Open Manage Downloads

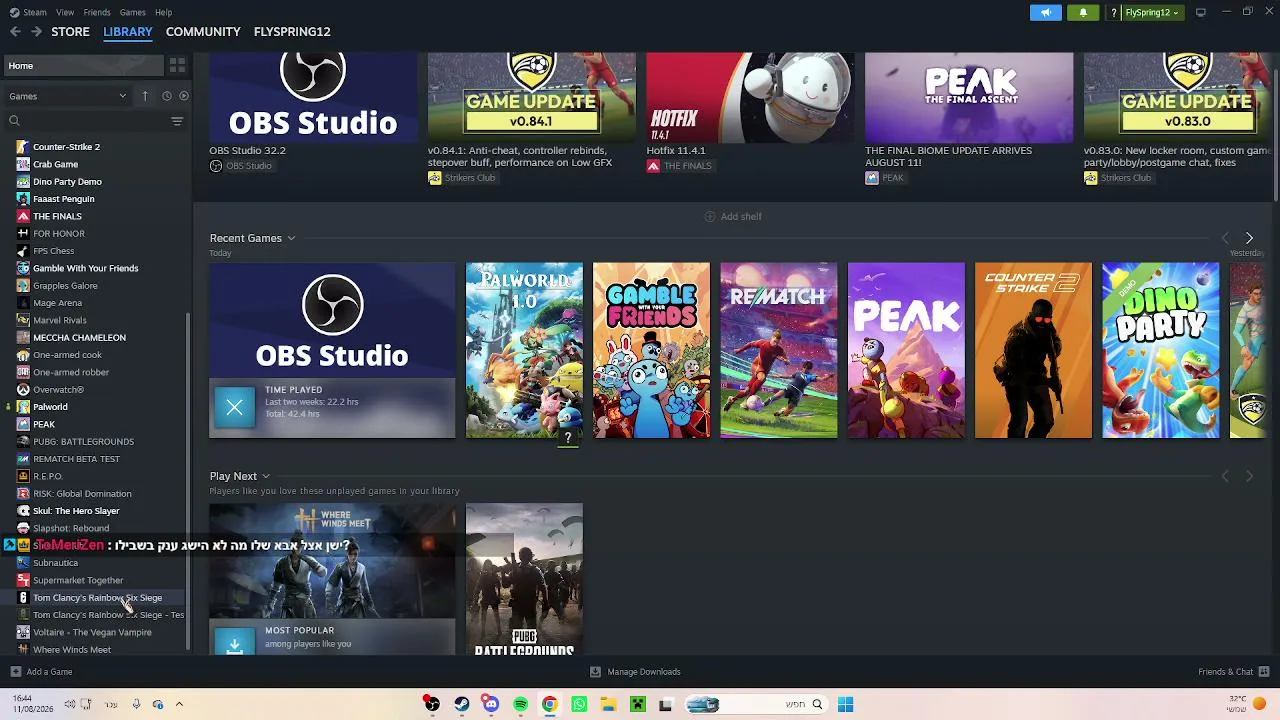[x=635, y=672]
